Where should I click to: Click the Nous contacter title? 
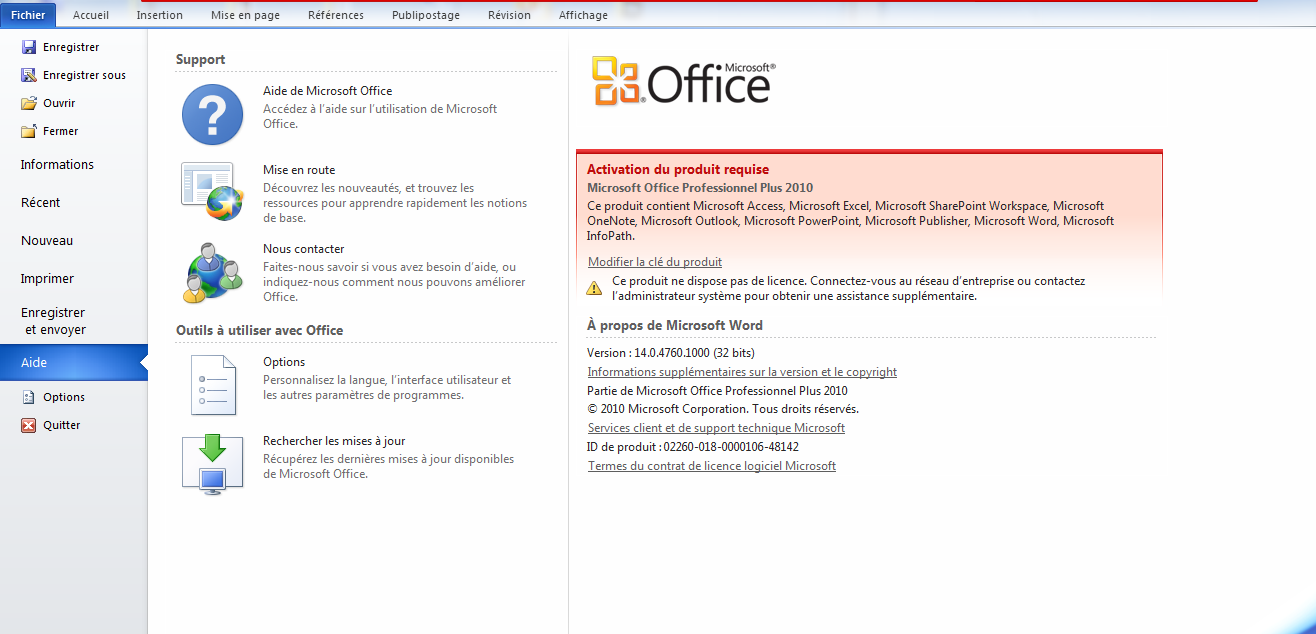(x=304, y=249)
